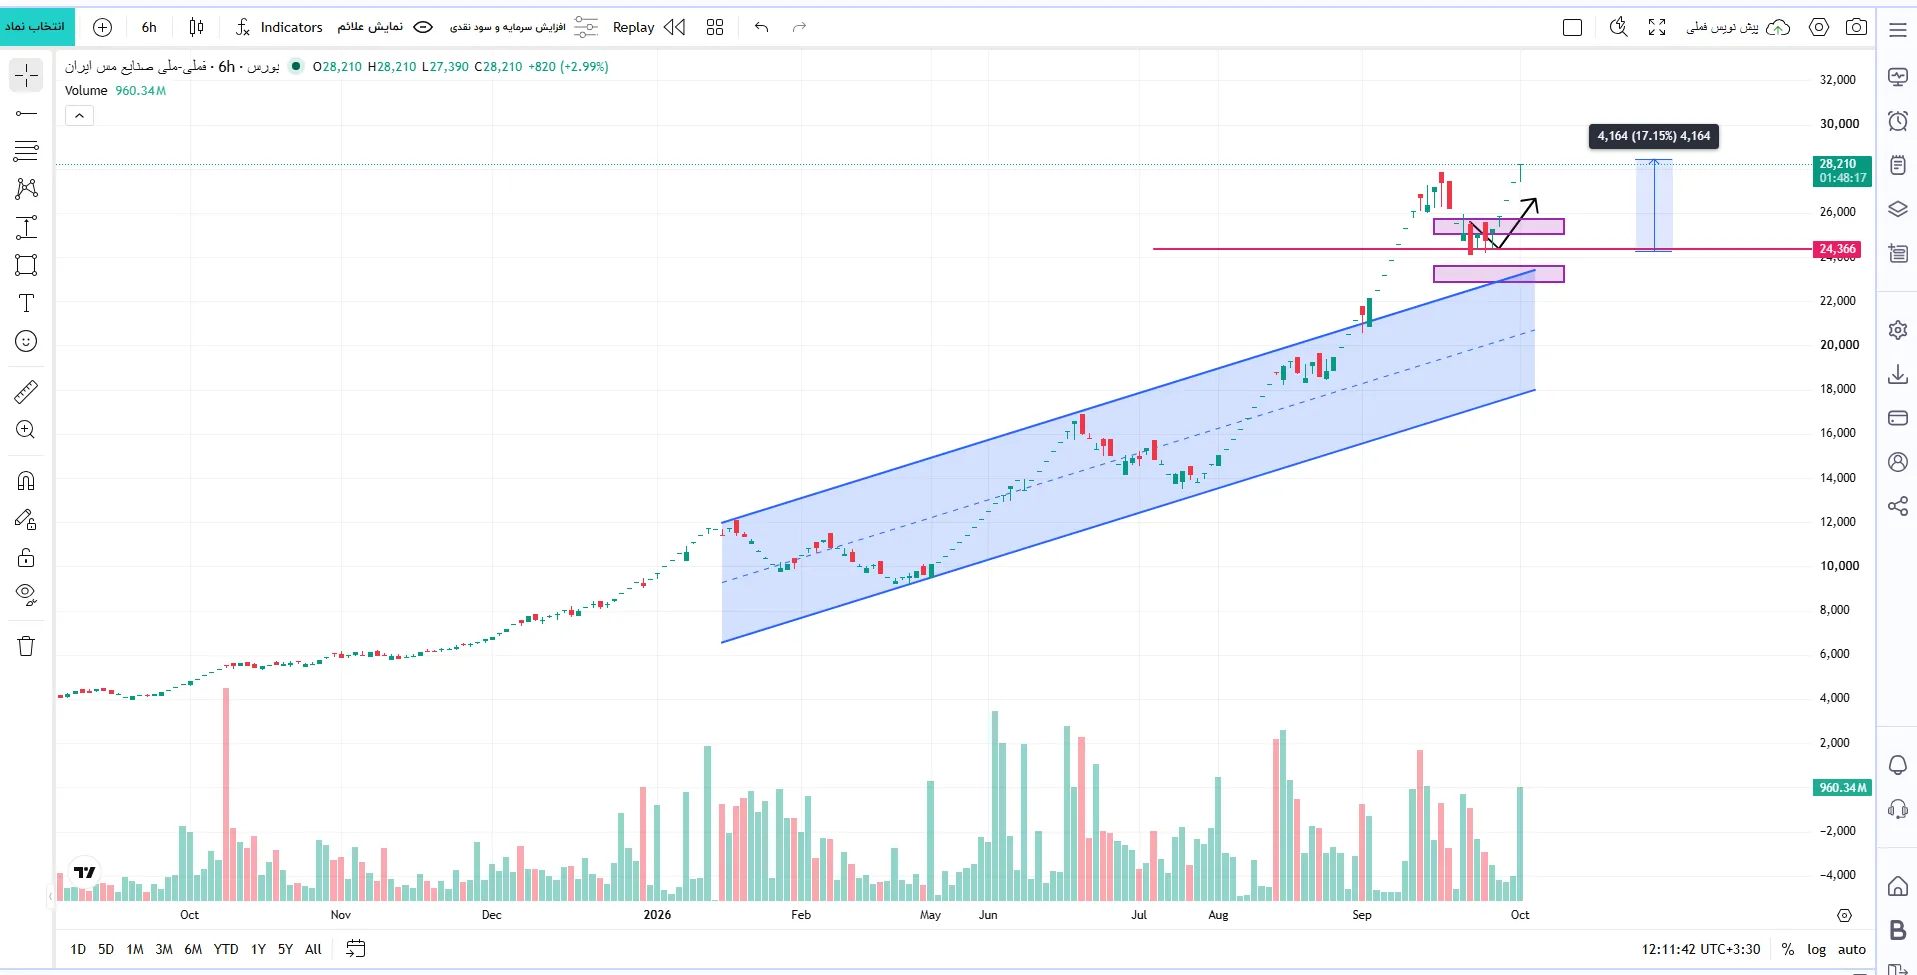The height and width of the screenshot is (975, 1917).
Task: Open the Fibonacci retracement tools
Action: pyautogui.click(x=26, y=151)
